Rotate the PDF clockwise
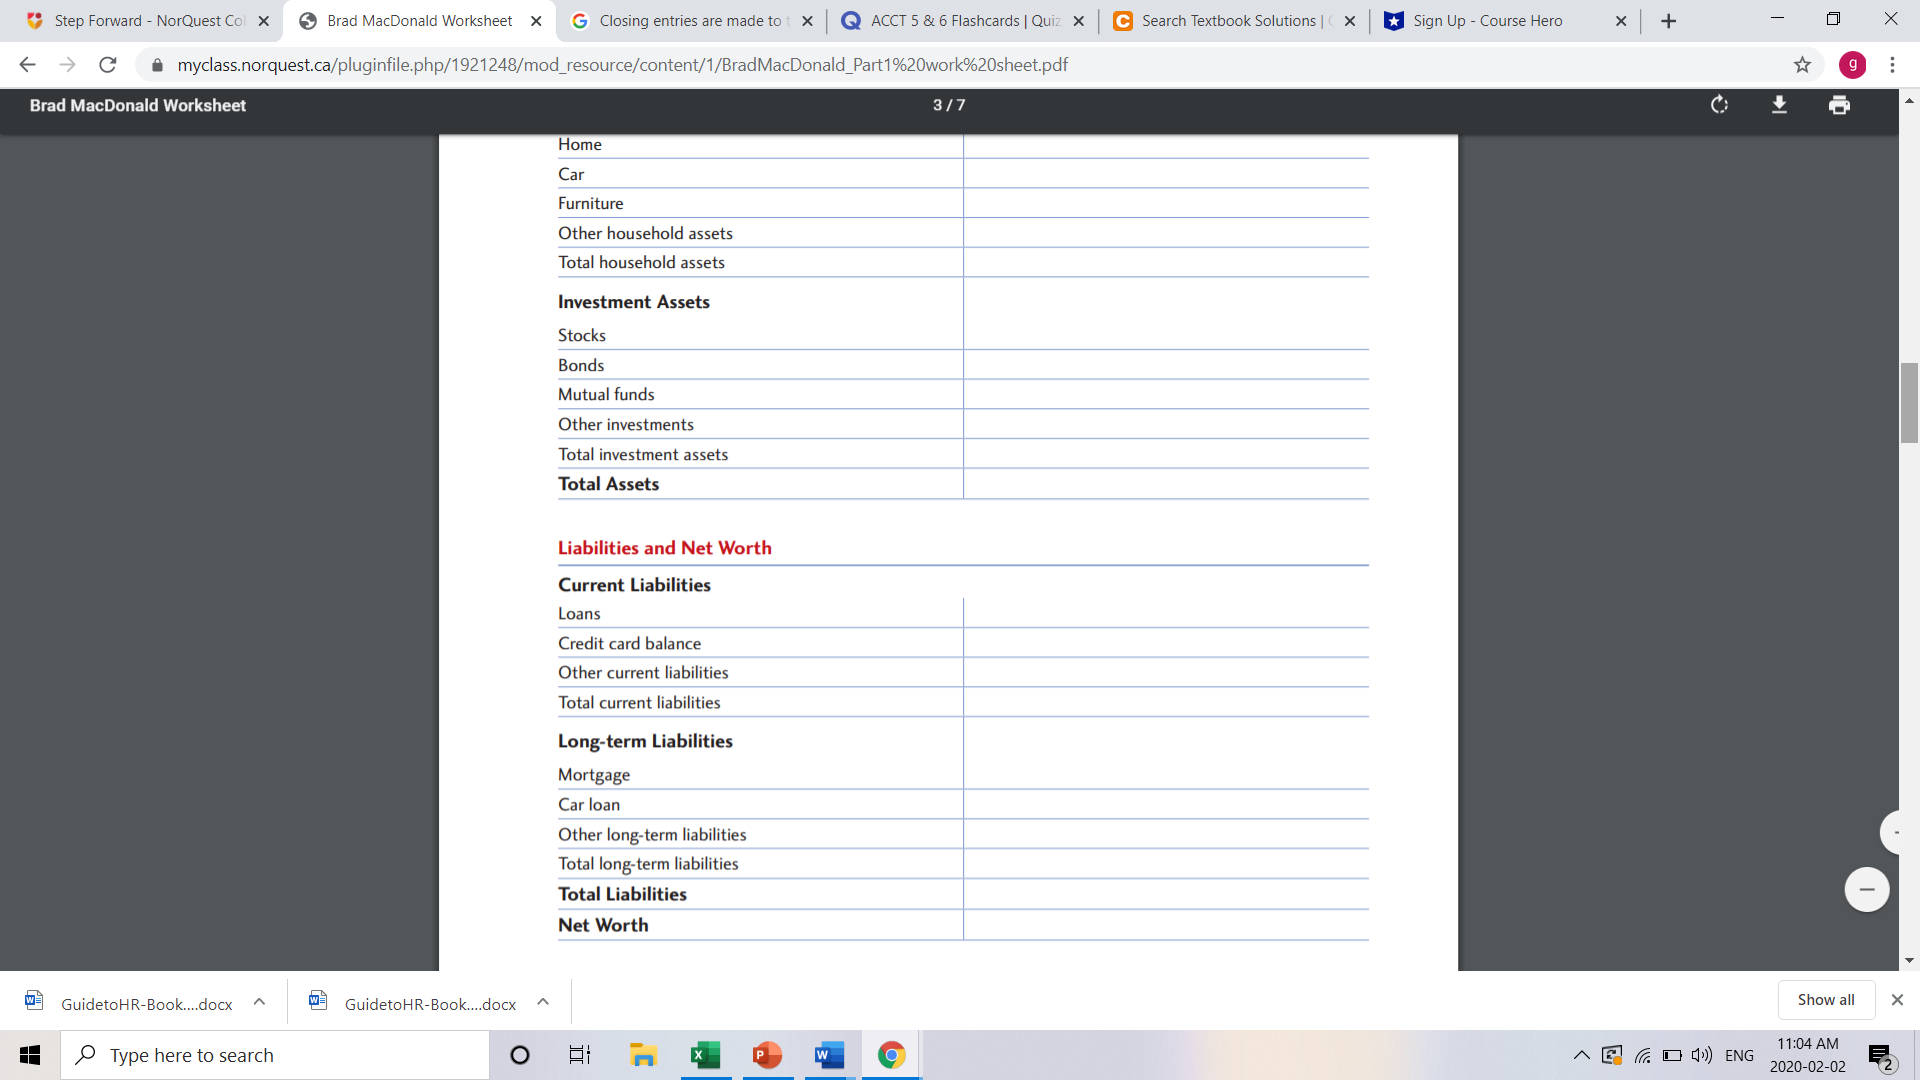This screenshot has height=1080, width=1920. [x=1719, y=105]
